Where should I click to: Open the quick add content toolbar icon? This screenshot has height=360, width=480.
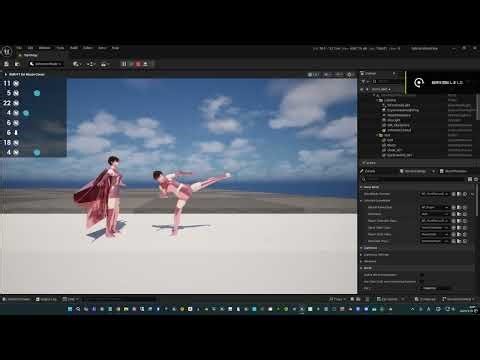(77, 64)
